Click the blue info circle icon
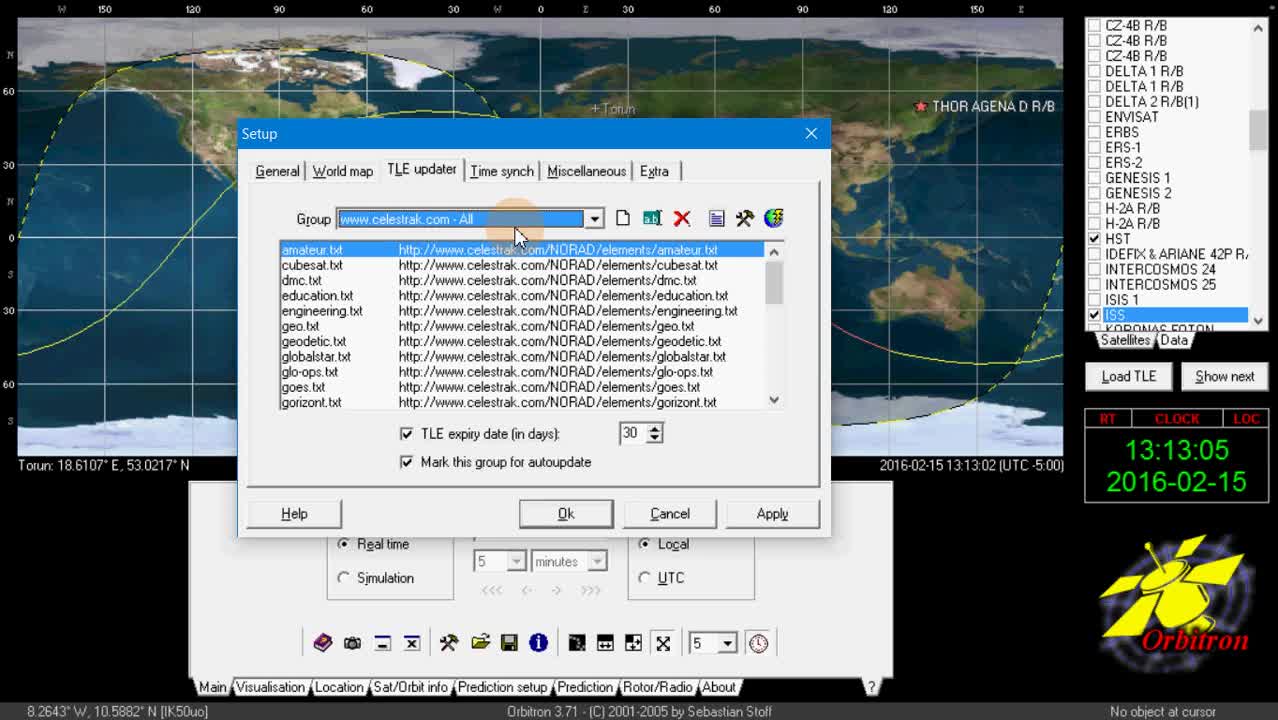Image resolution: width=1278 pixels, height=720 pixels. point(538,643)
